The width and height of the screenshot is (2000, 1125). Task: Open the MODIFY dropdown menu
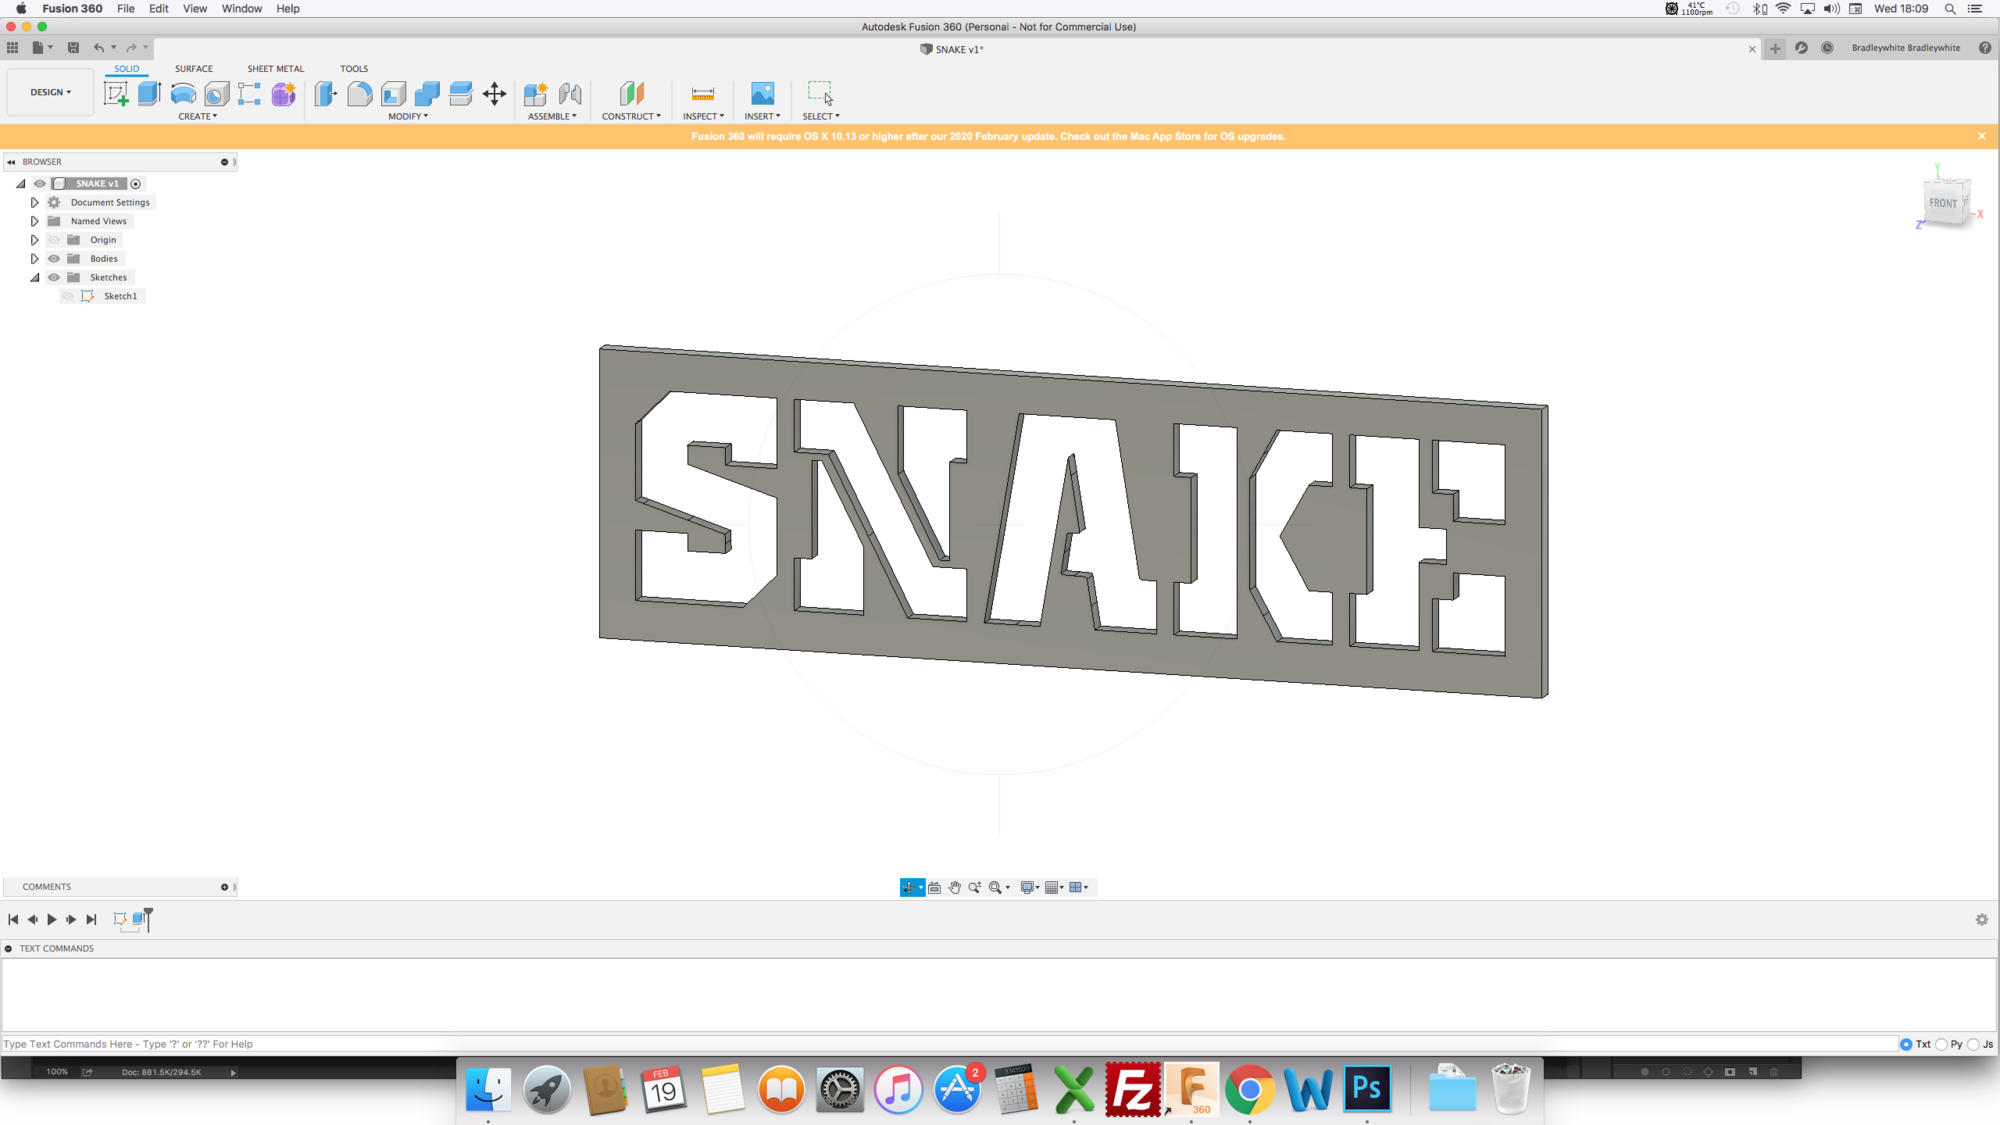(408, 117)
